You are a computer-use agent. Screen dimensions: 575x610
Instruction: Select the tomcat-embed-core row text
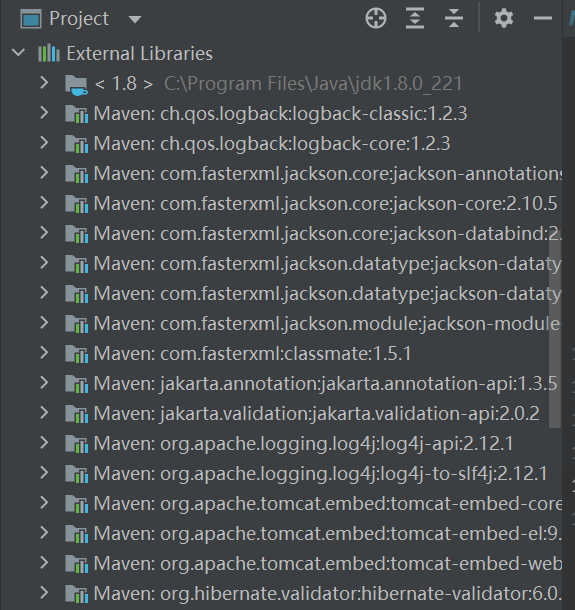(328, 504)
